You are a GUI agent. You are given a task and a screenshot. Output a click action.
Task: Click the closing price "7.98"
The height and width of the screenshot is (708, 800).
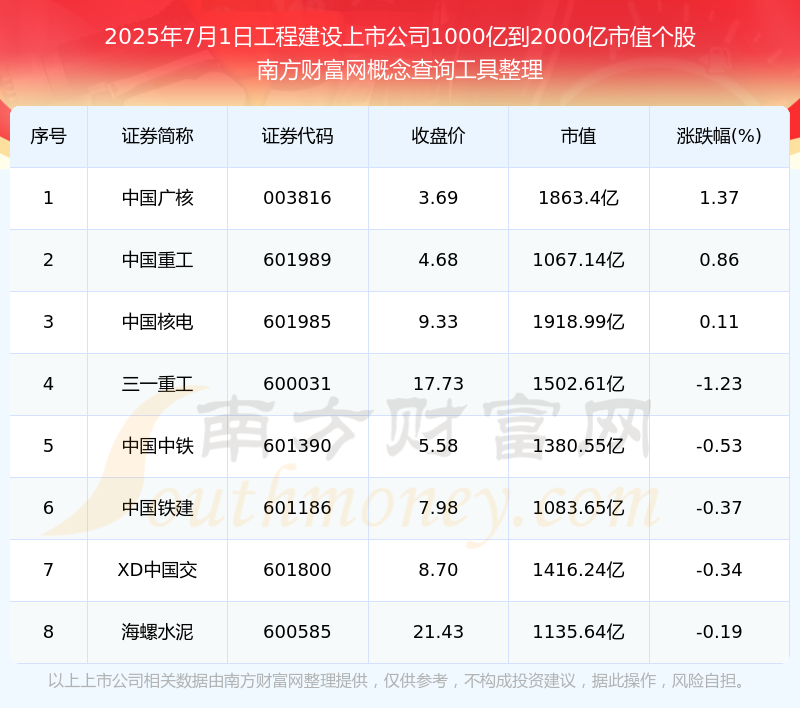pyautogui.click(x=438, y=508)
